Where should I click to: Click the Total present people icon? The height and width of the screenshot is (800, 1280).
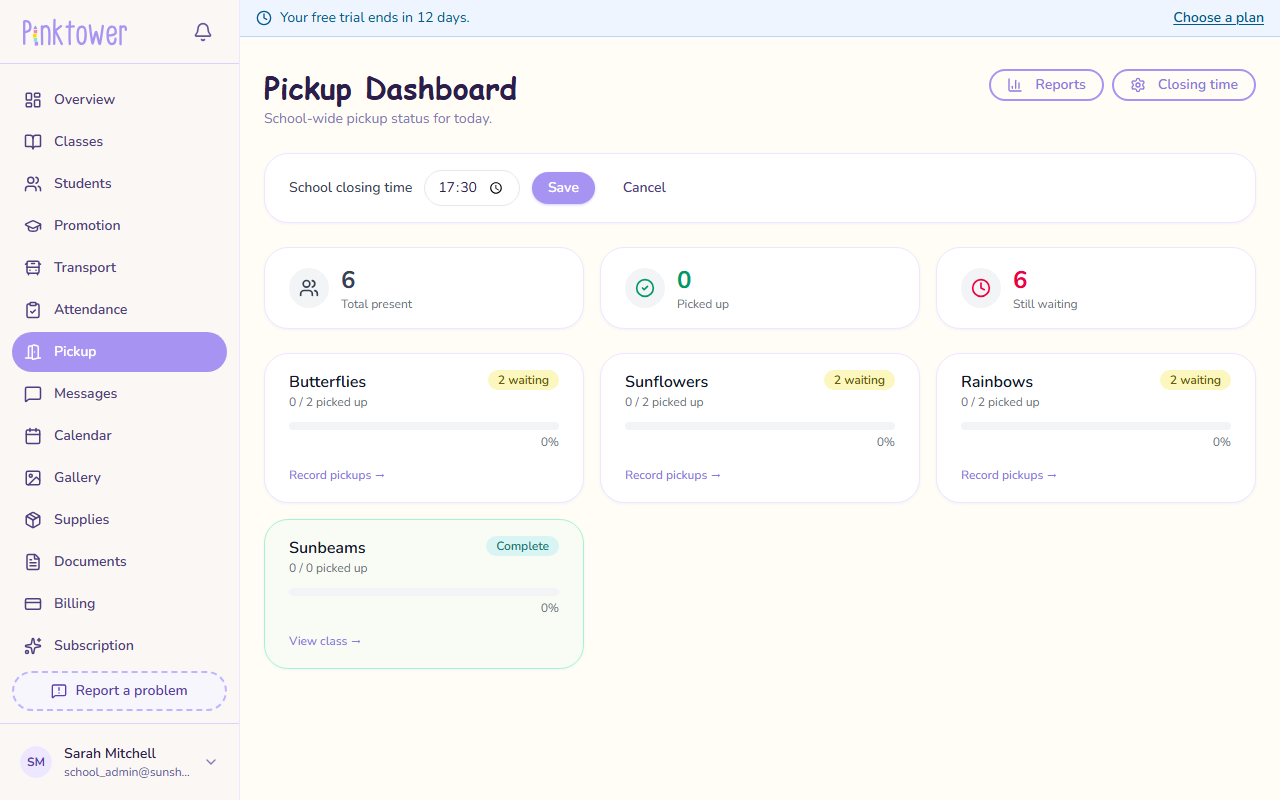pyautogui.click(x=309, y=288)
